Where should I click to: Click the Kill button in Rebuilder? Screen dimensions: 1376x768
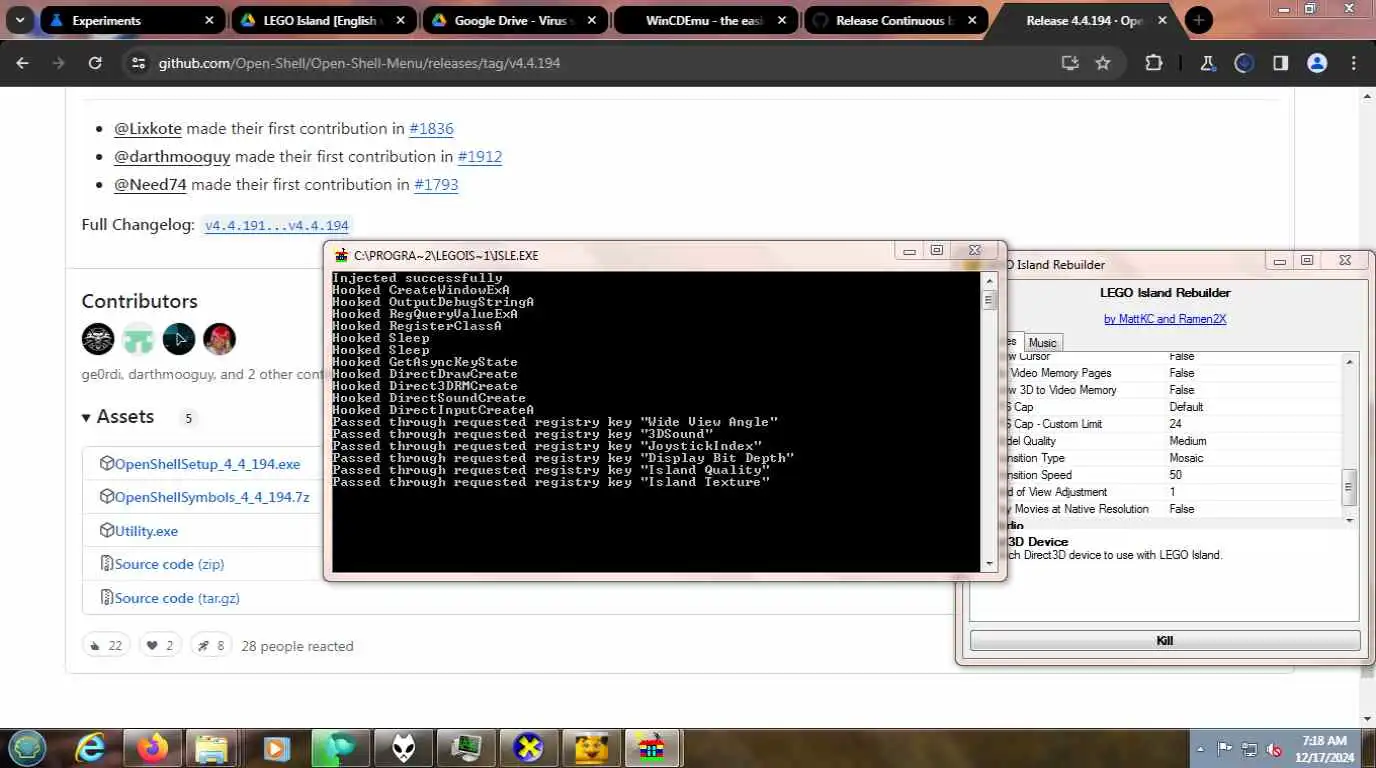1165,641
